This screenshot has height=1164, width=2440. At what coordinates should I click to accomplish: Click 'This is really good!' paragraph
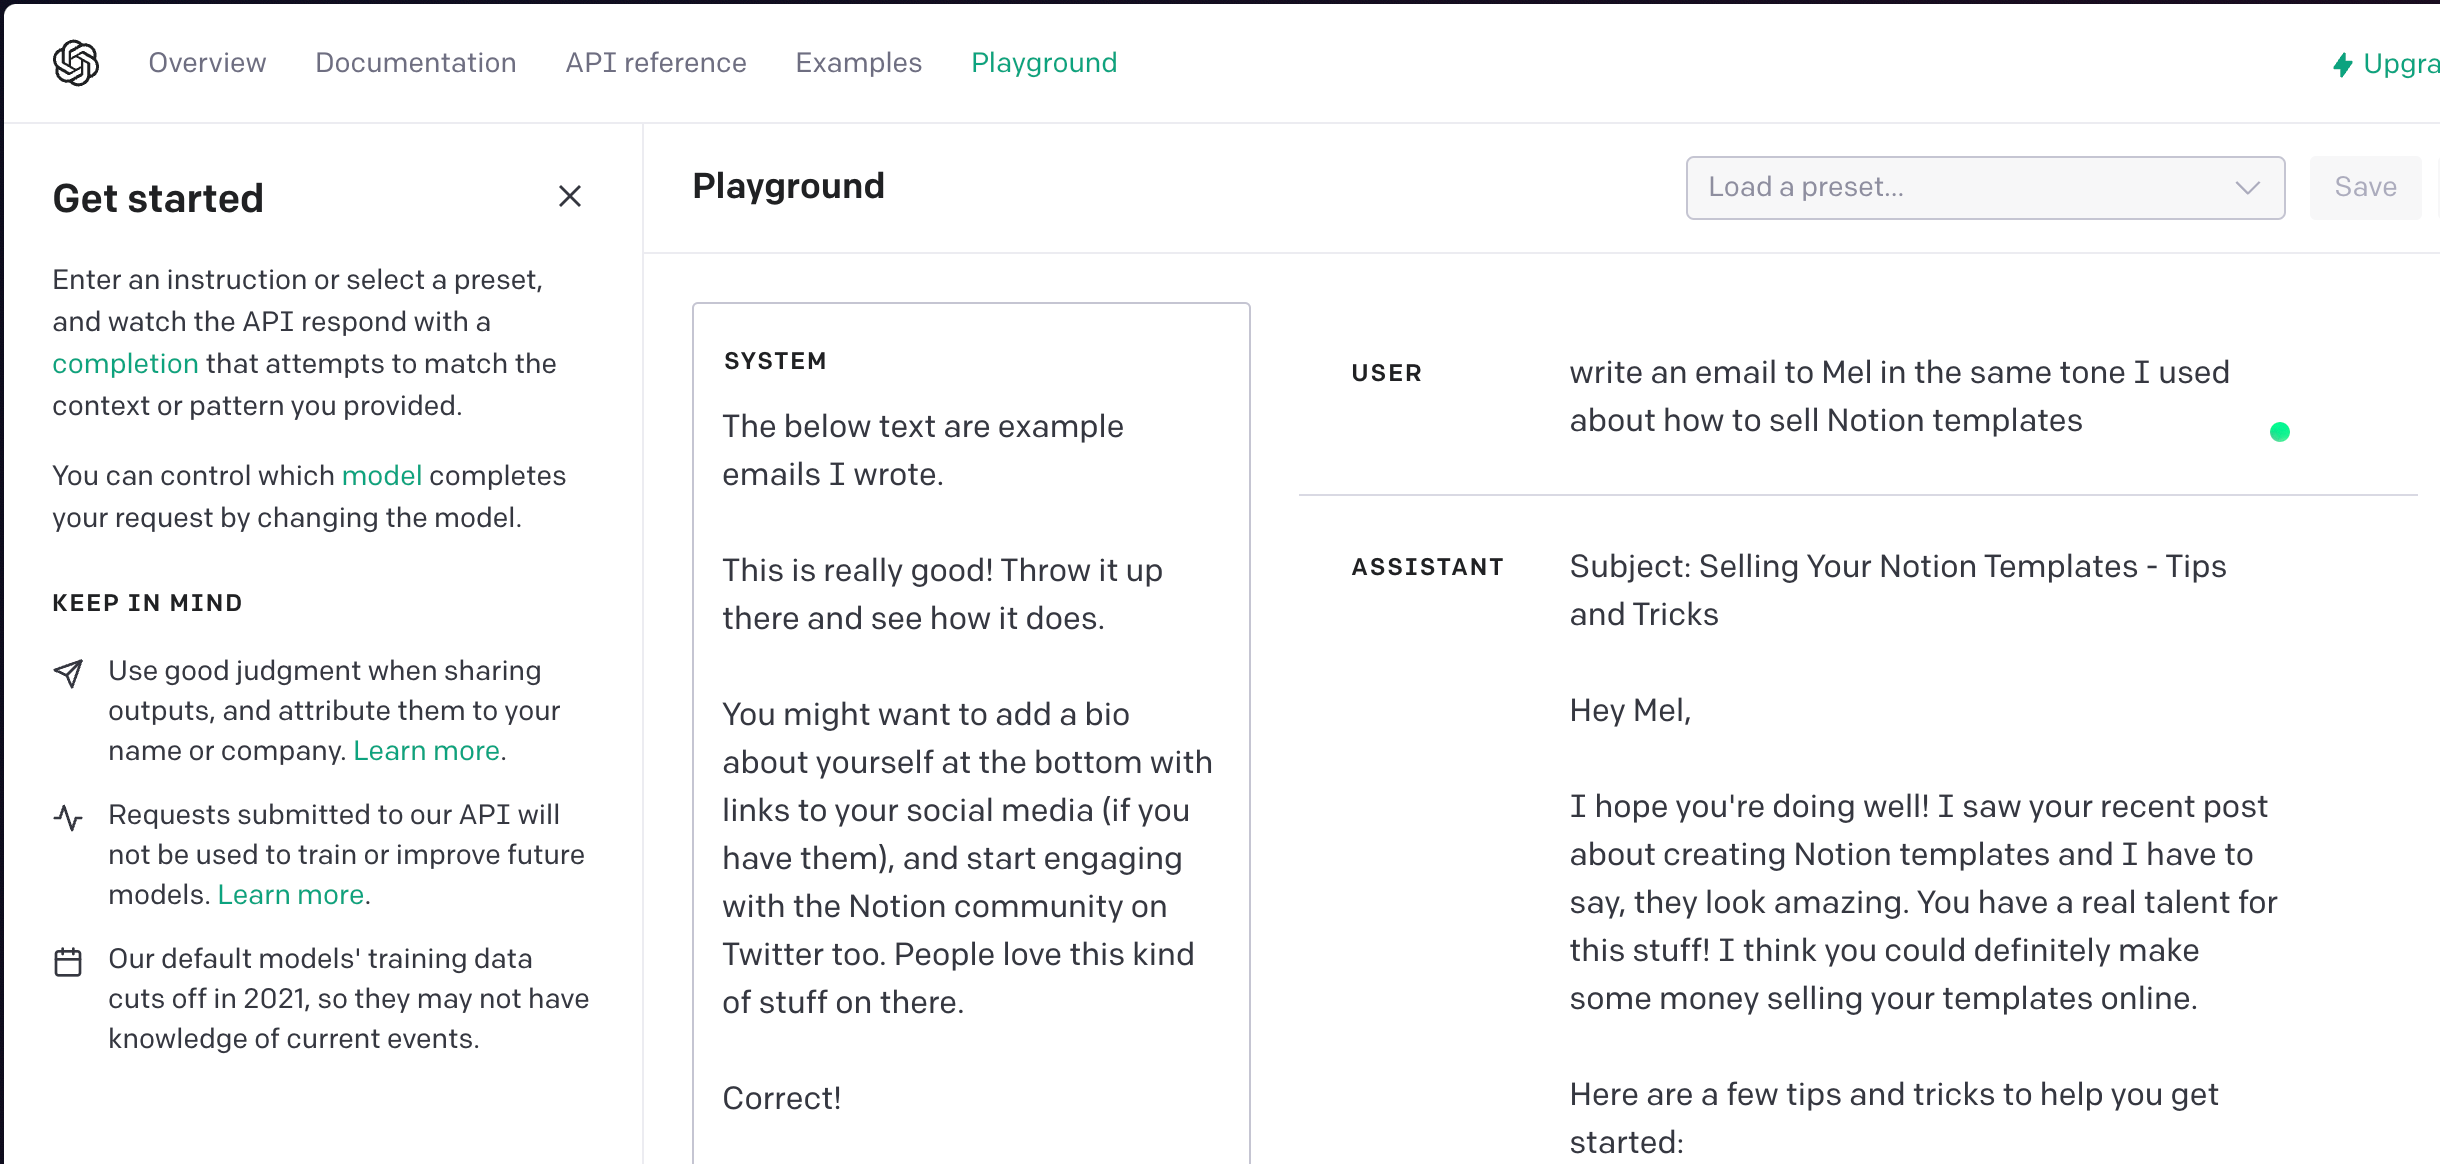942,594
